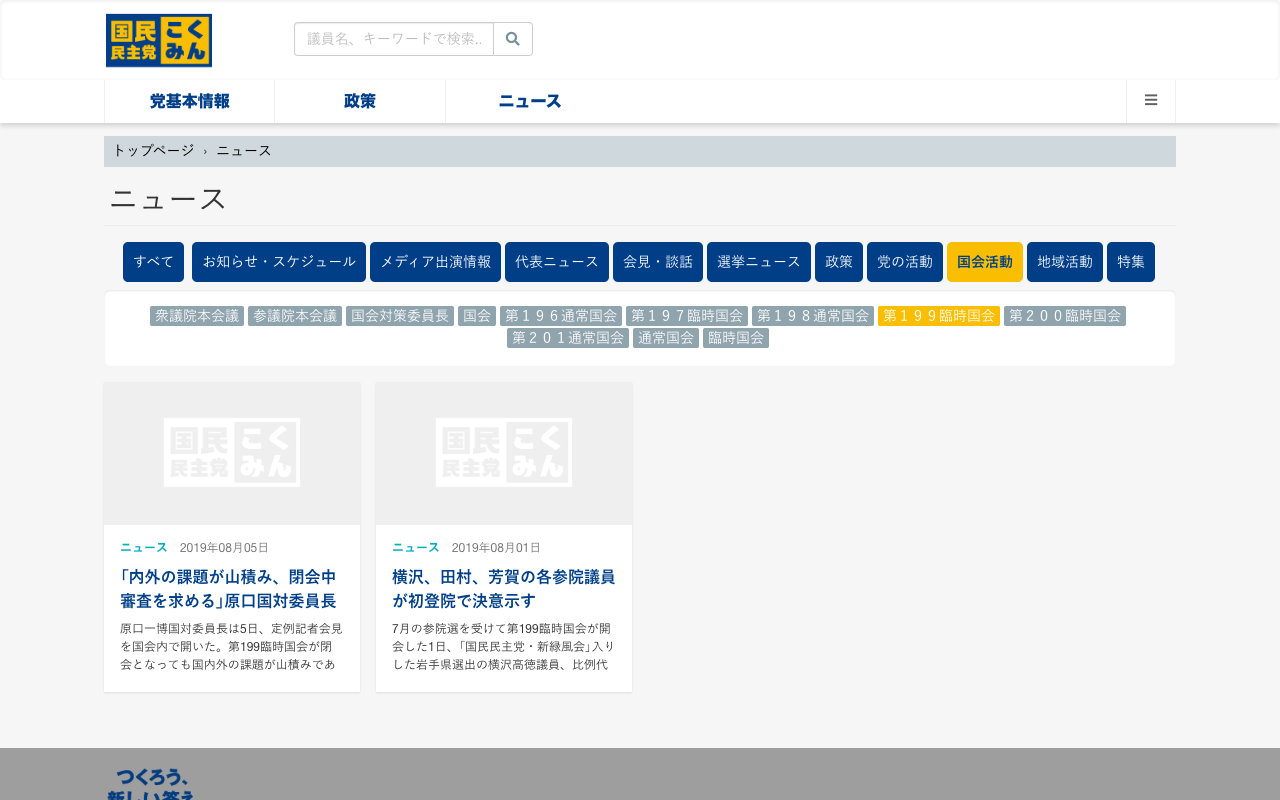Go to トップページ breadcrumb link
This screenshot has height=800, width=1280.
pyautogui.click(x=153, y=151)
